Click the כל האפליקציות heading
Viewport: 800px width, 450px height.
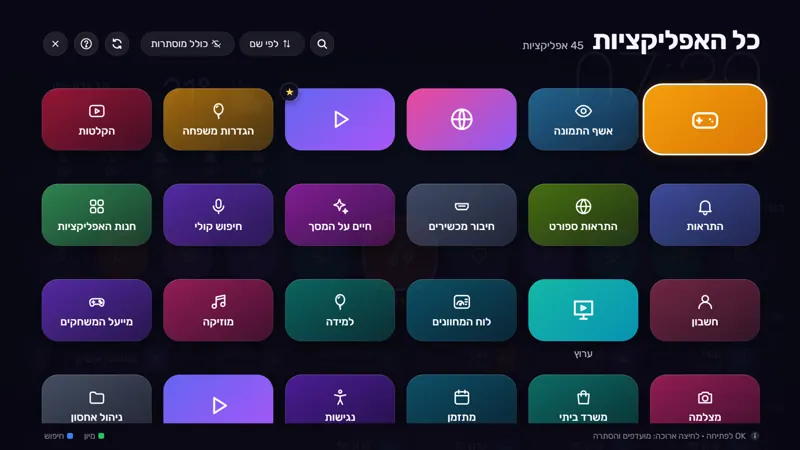pos(676,41)
